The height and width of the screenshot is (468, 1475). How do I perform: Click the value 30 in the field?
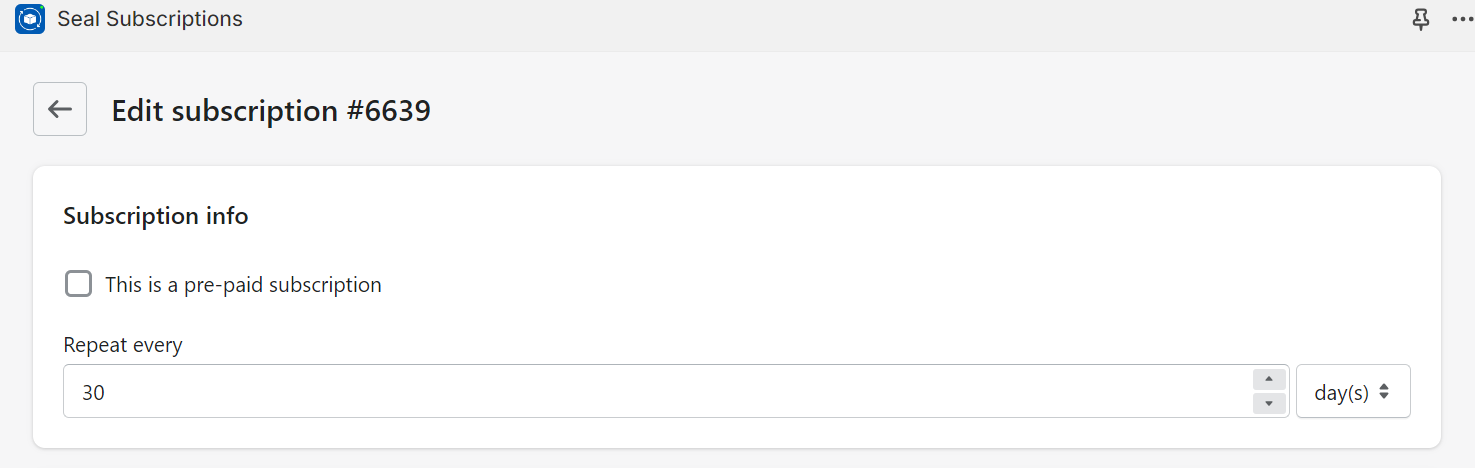(x=93, y=393)
